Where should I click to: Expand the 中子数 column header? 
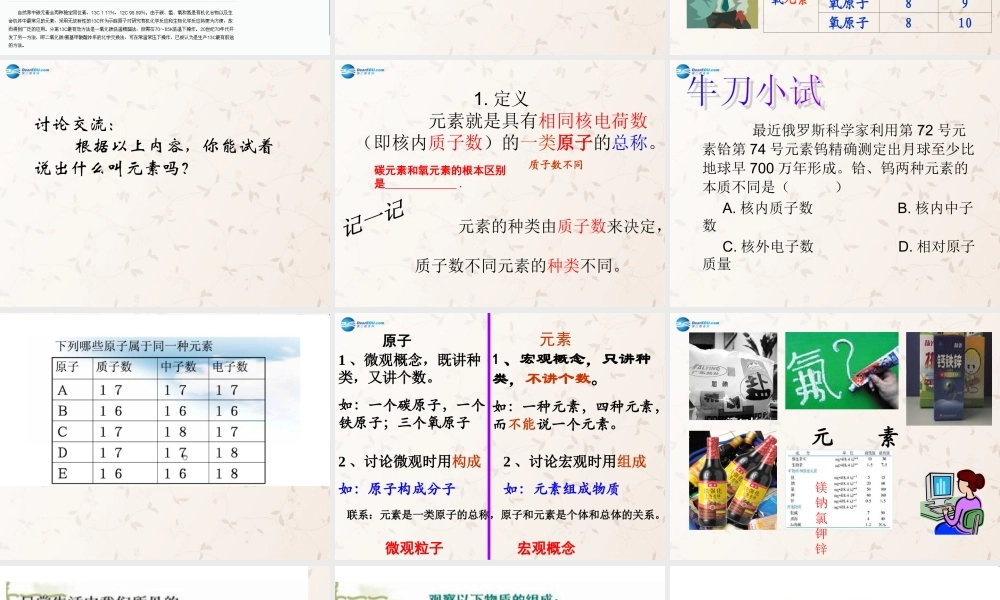(176, 367)
